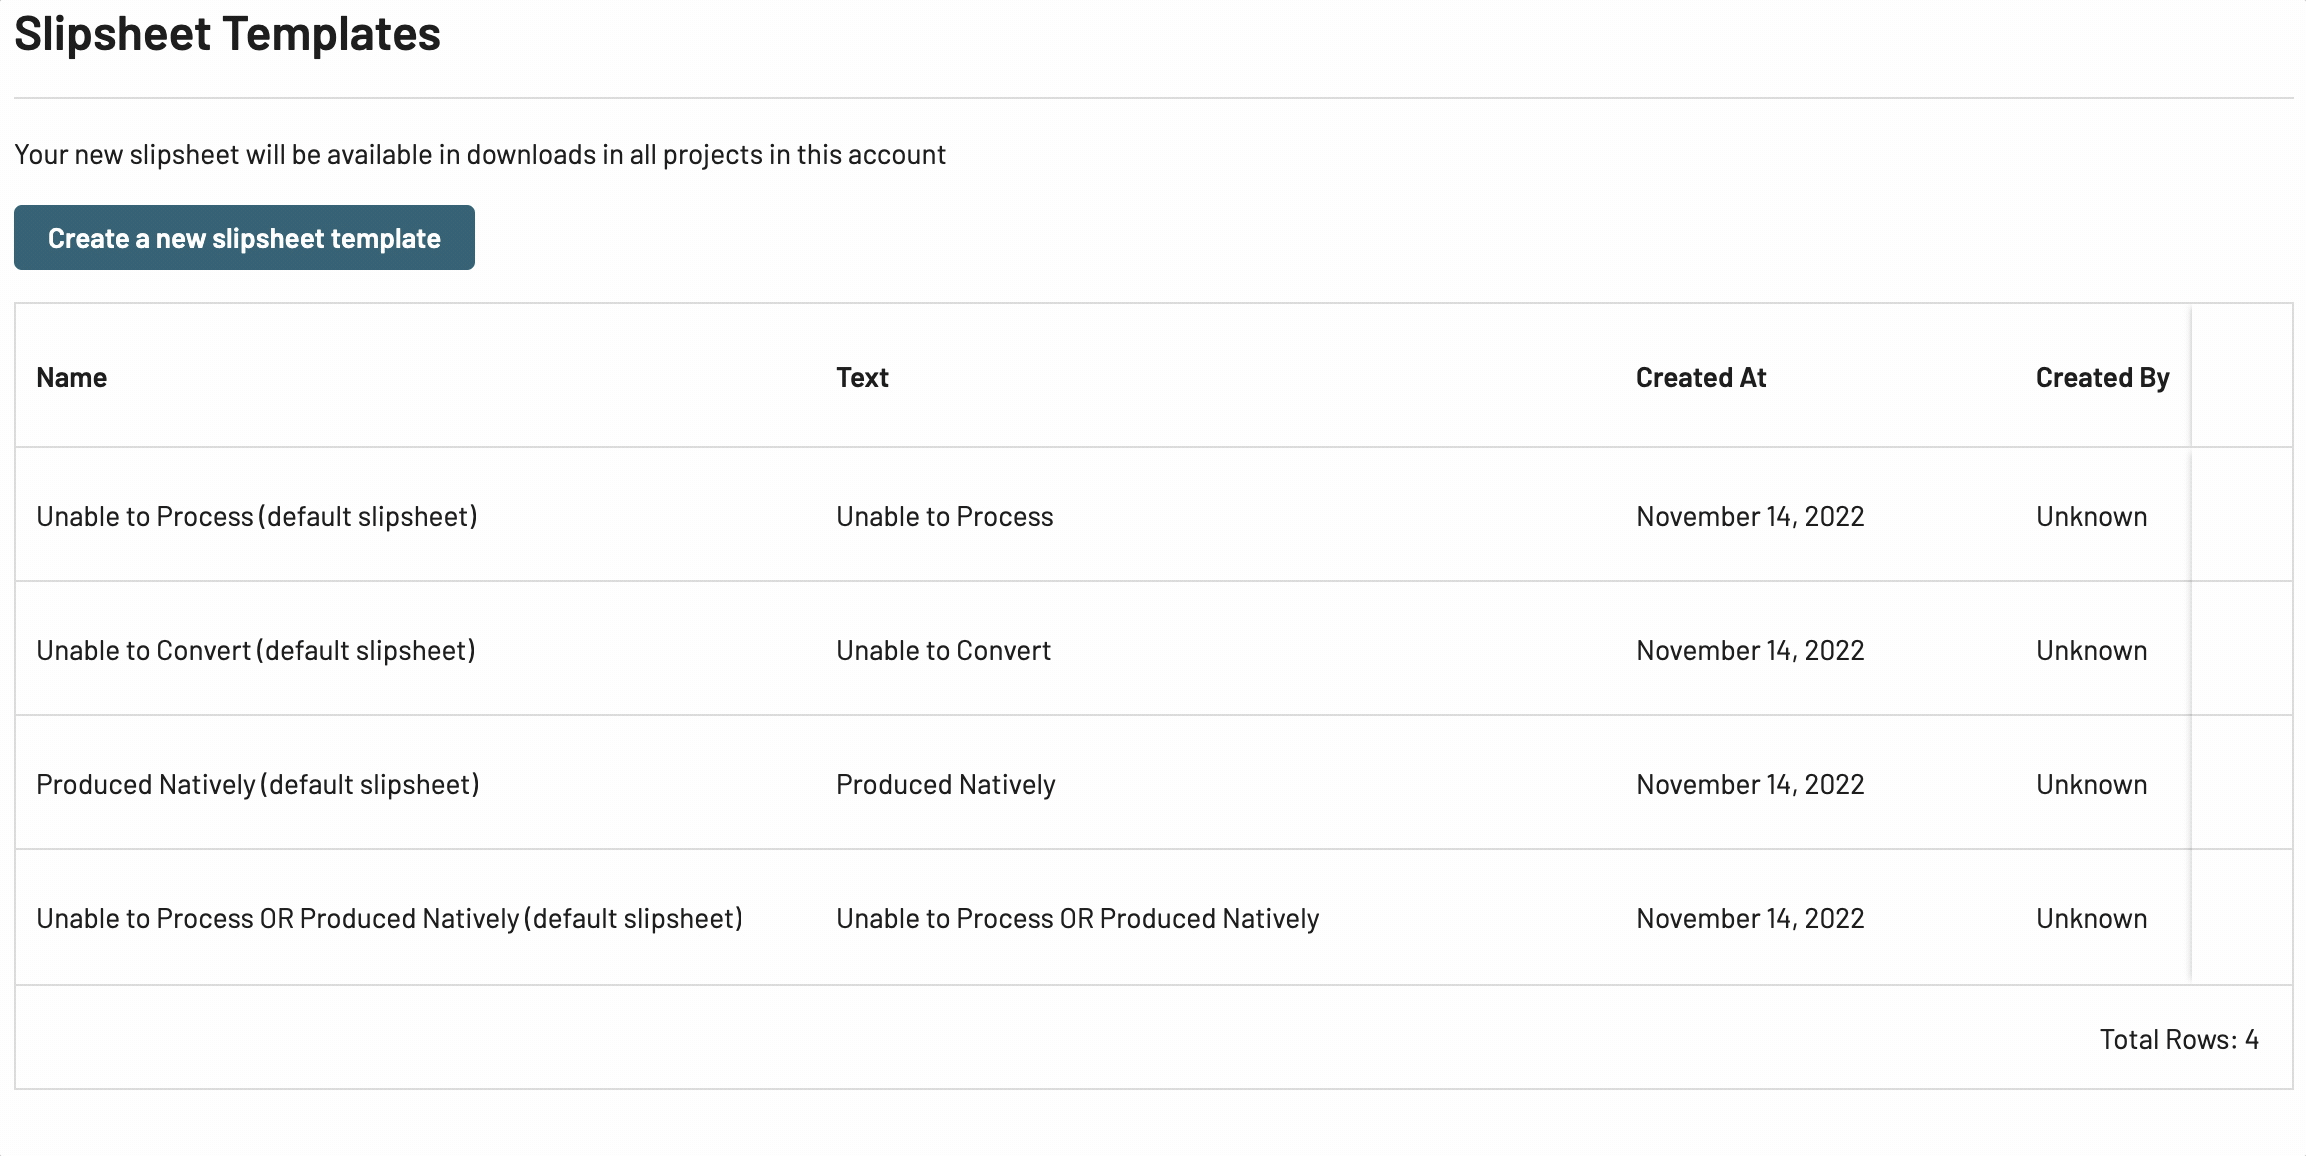Click Unknown creator in Produced Natively row
This screenshot has width=2306, height=1156.
tap(2092, 784)
